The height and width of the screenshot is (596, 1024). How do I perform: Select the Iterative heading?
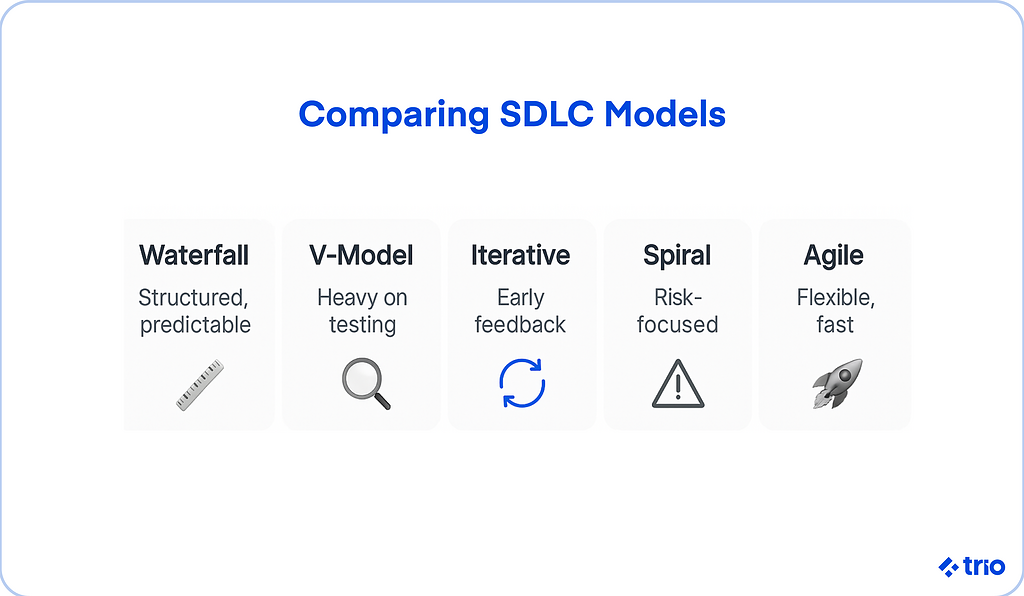520,255
